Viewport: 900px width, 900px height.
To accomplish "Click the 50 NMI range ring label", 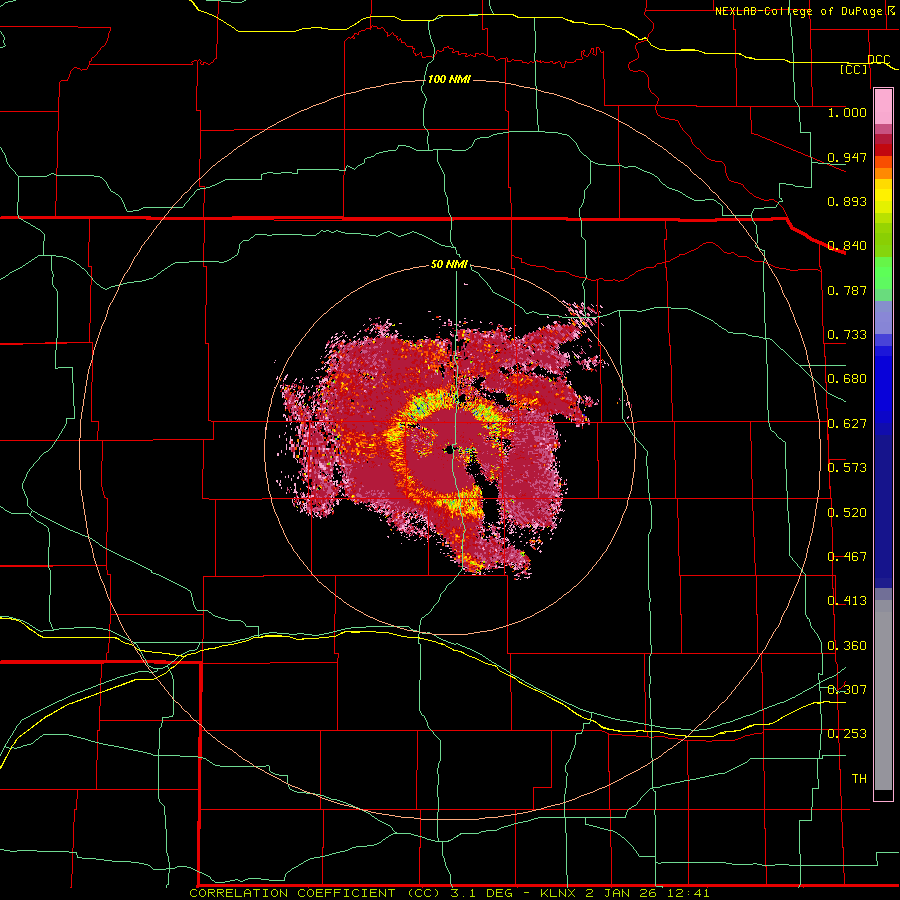I will 449,265.
